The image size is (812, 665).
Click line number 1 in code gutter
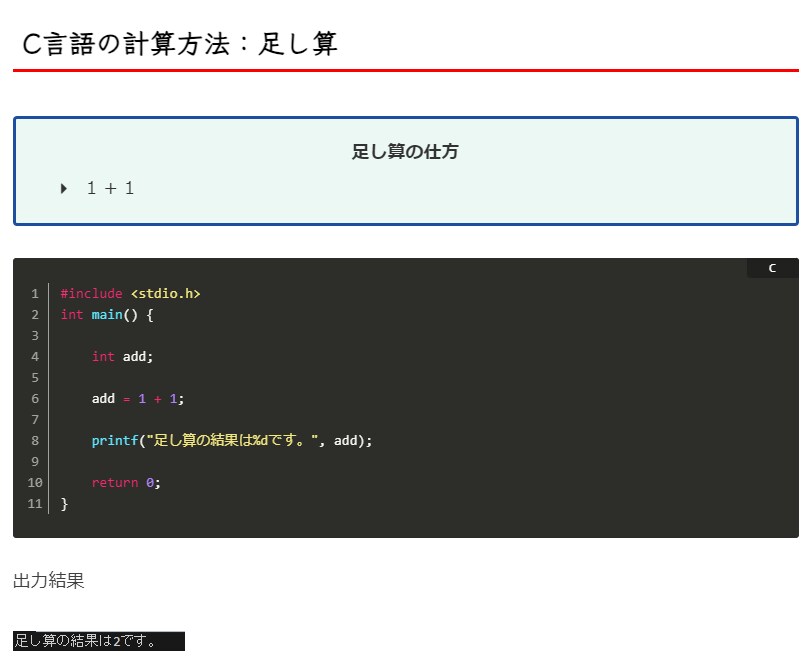[35, 294]
